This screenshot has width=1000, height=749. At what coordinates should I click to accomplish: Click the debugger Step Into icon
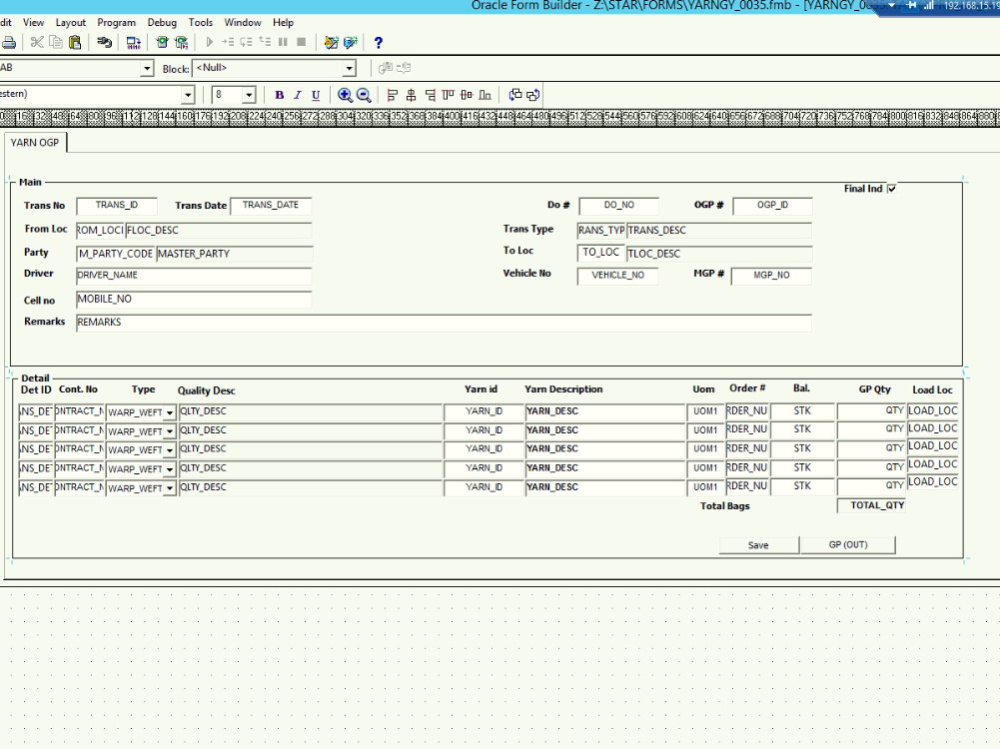click(228, 42)
